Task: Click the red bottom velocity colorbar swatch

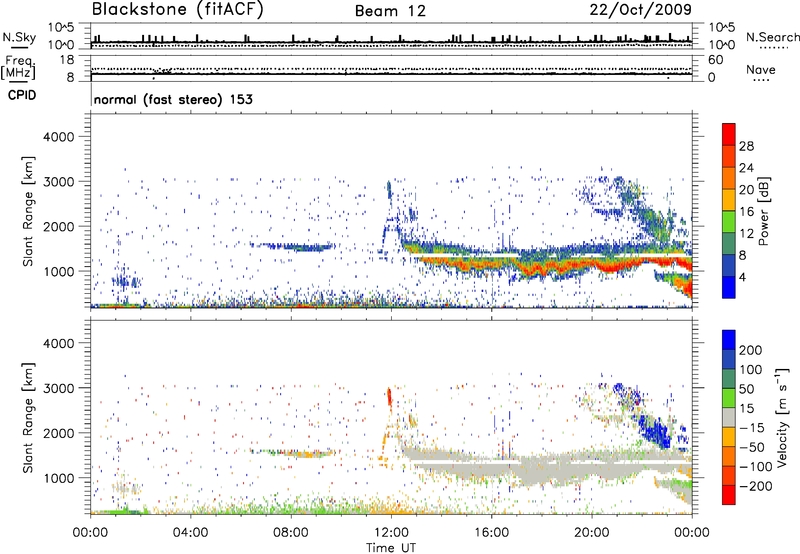Action: tap(729, 495)
